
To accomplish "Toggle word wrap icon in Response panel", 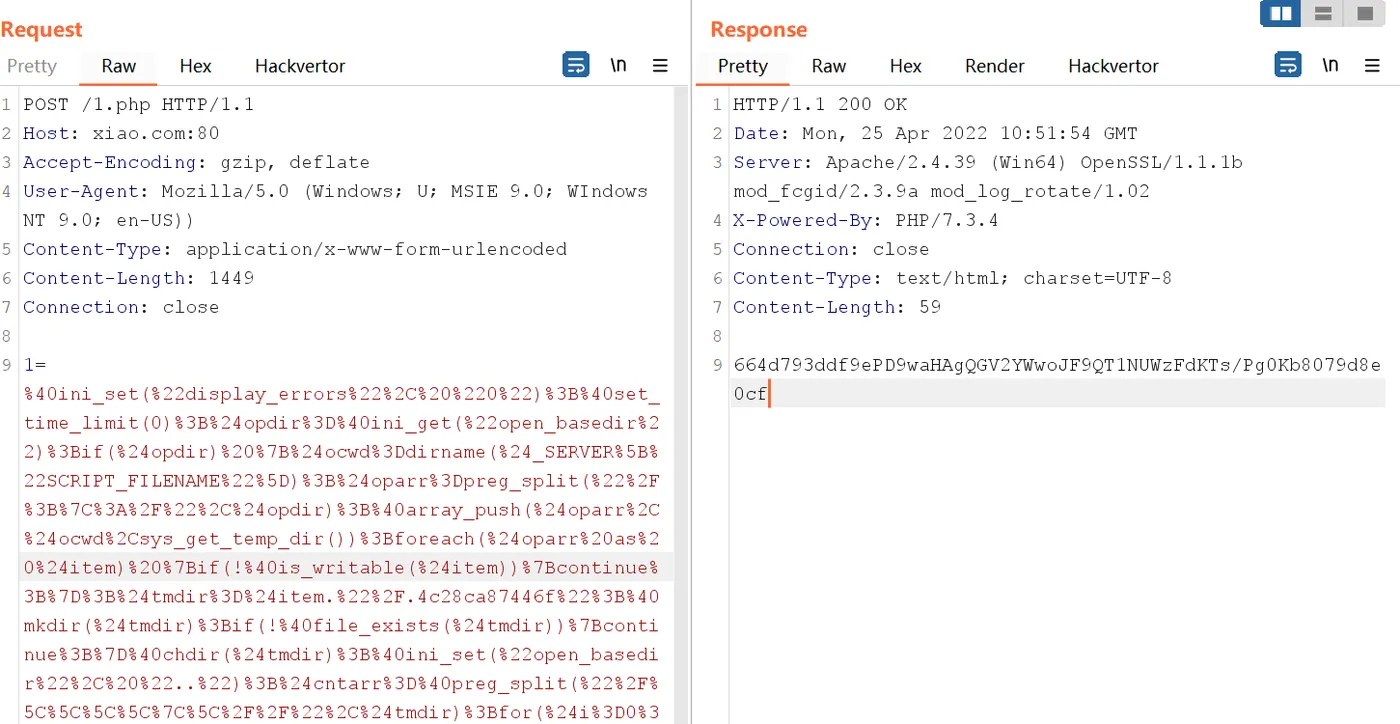I will pos(1288,65).
